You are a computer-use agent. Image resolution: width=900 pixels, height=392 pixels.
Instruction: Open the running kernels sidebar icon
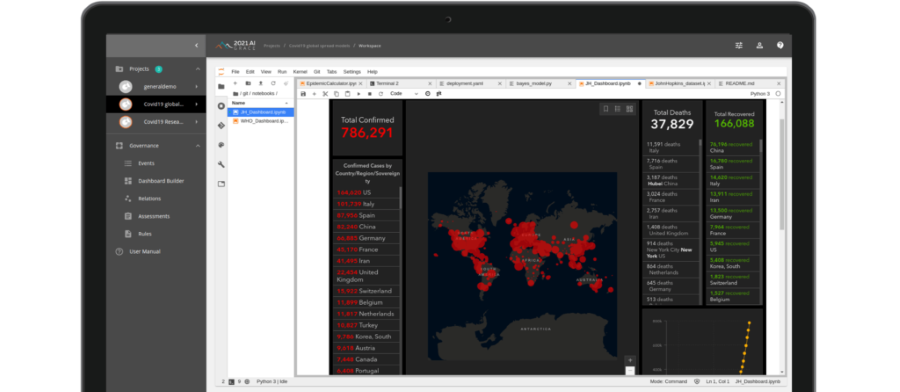221,106
